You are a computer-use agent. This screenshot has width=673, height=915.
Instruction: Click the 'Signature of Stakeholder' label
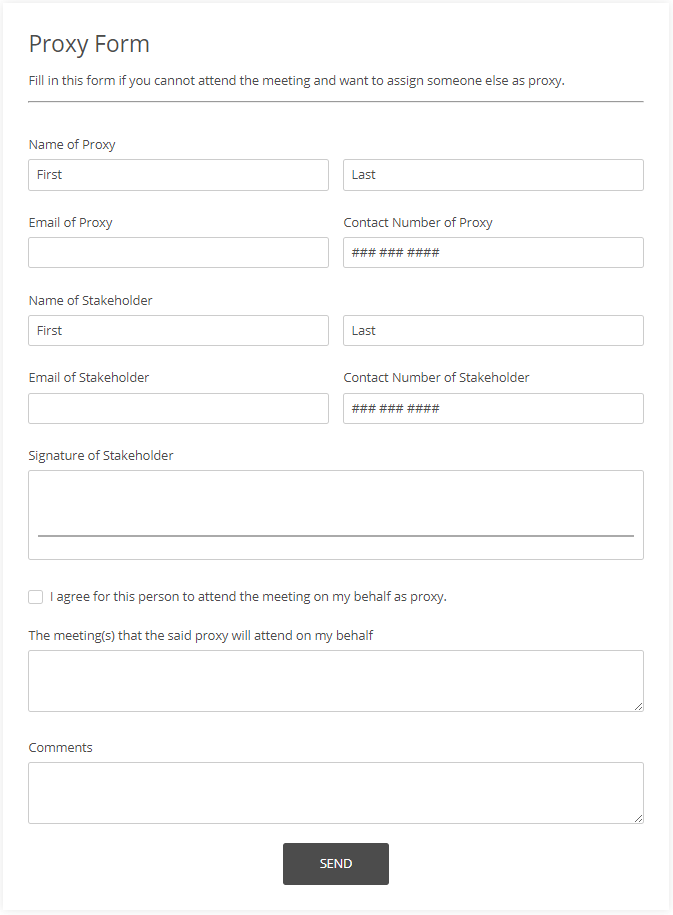(x=101, y=456)
